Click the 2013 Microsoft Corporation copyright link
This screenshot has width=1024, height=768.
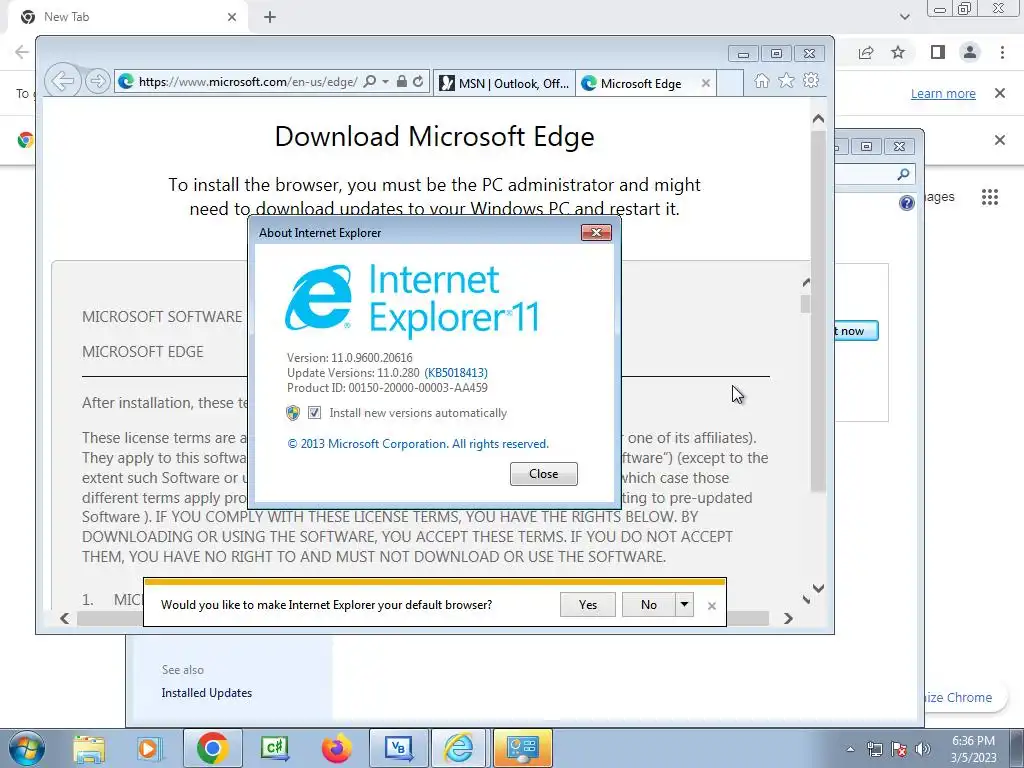[x=418, y=444]
